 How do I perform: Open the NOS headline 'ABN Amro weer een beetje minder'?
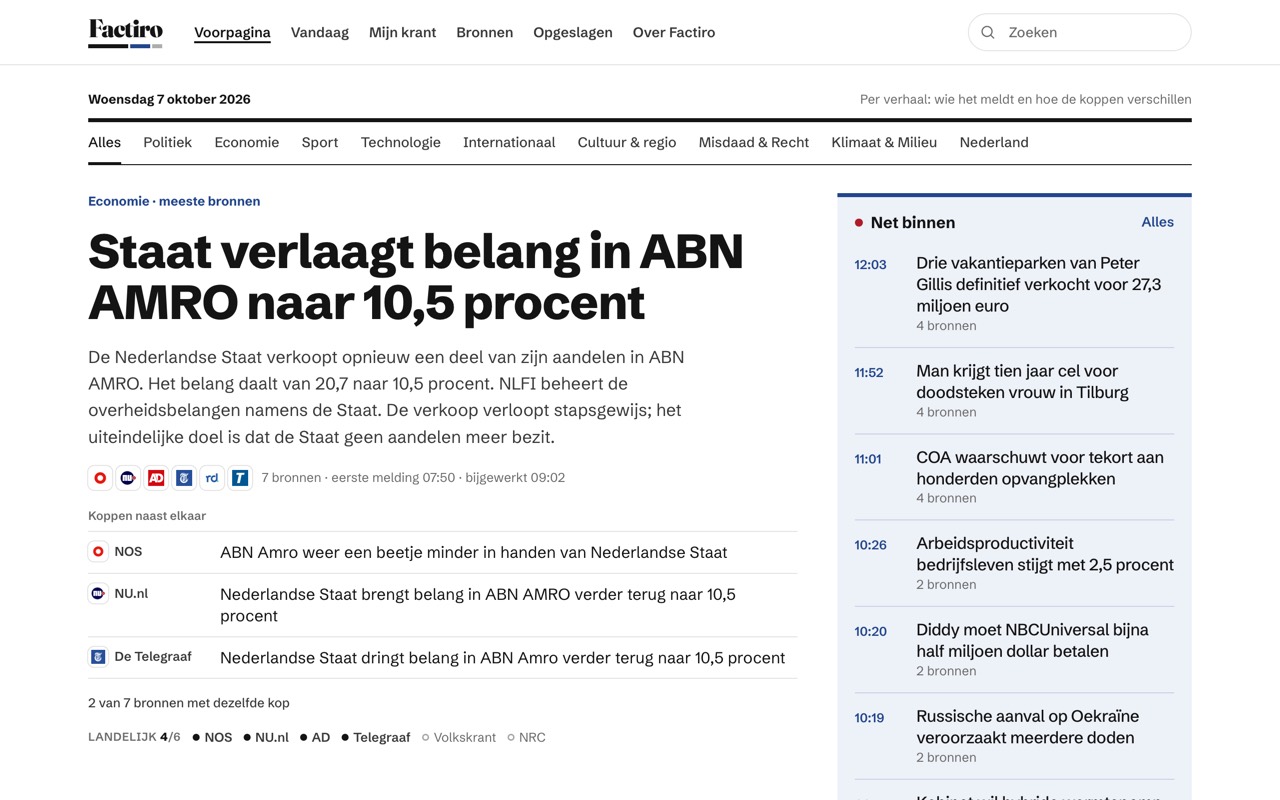pos(473,552)
